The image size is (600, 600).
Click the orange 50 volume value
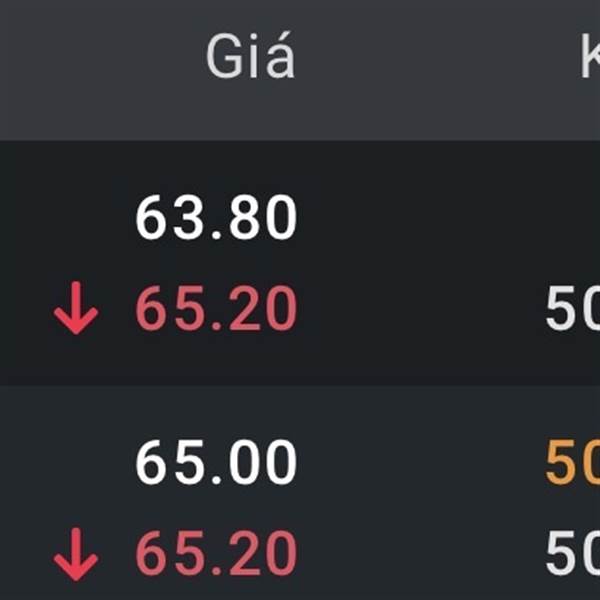573,462
